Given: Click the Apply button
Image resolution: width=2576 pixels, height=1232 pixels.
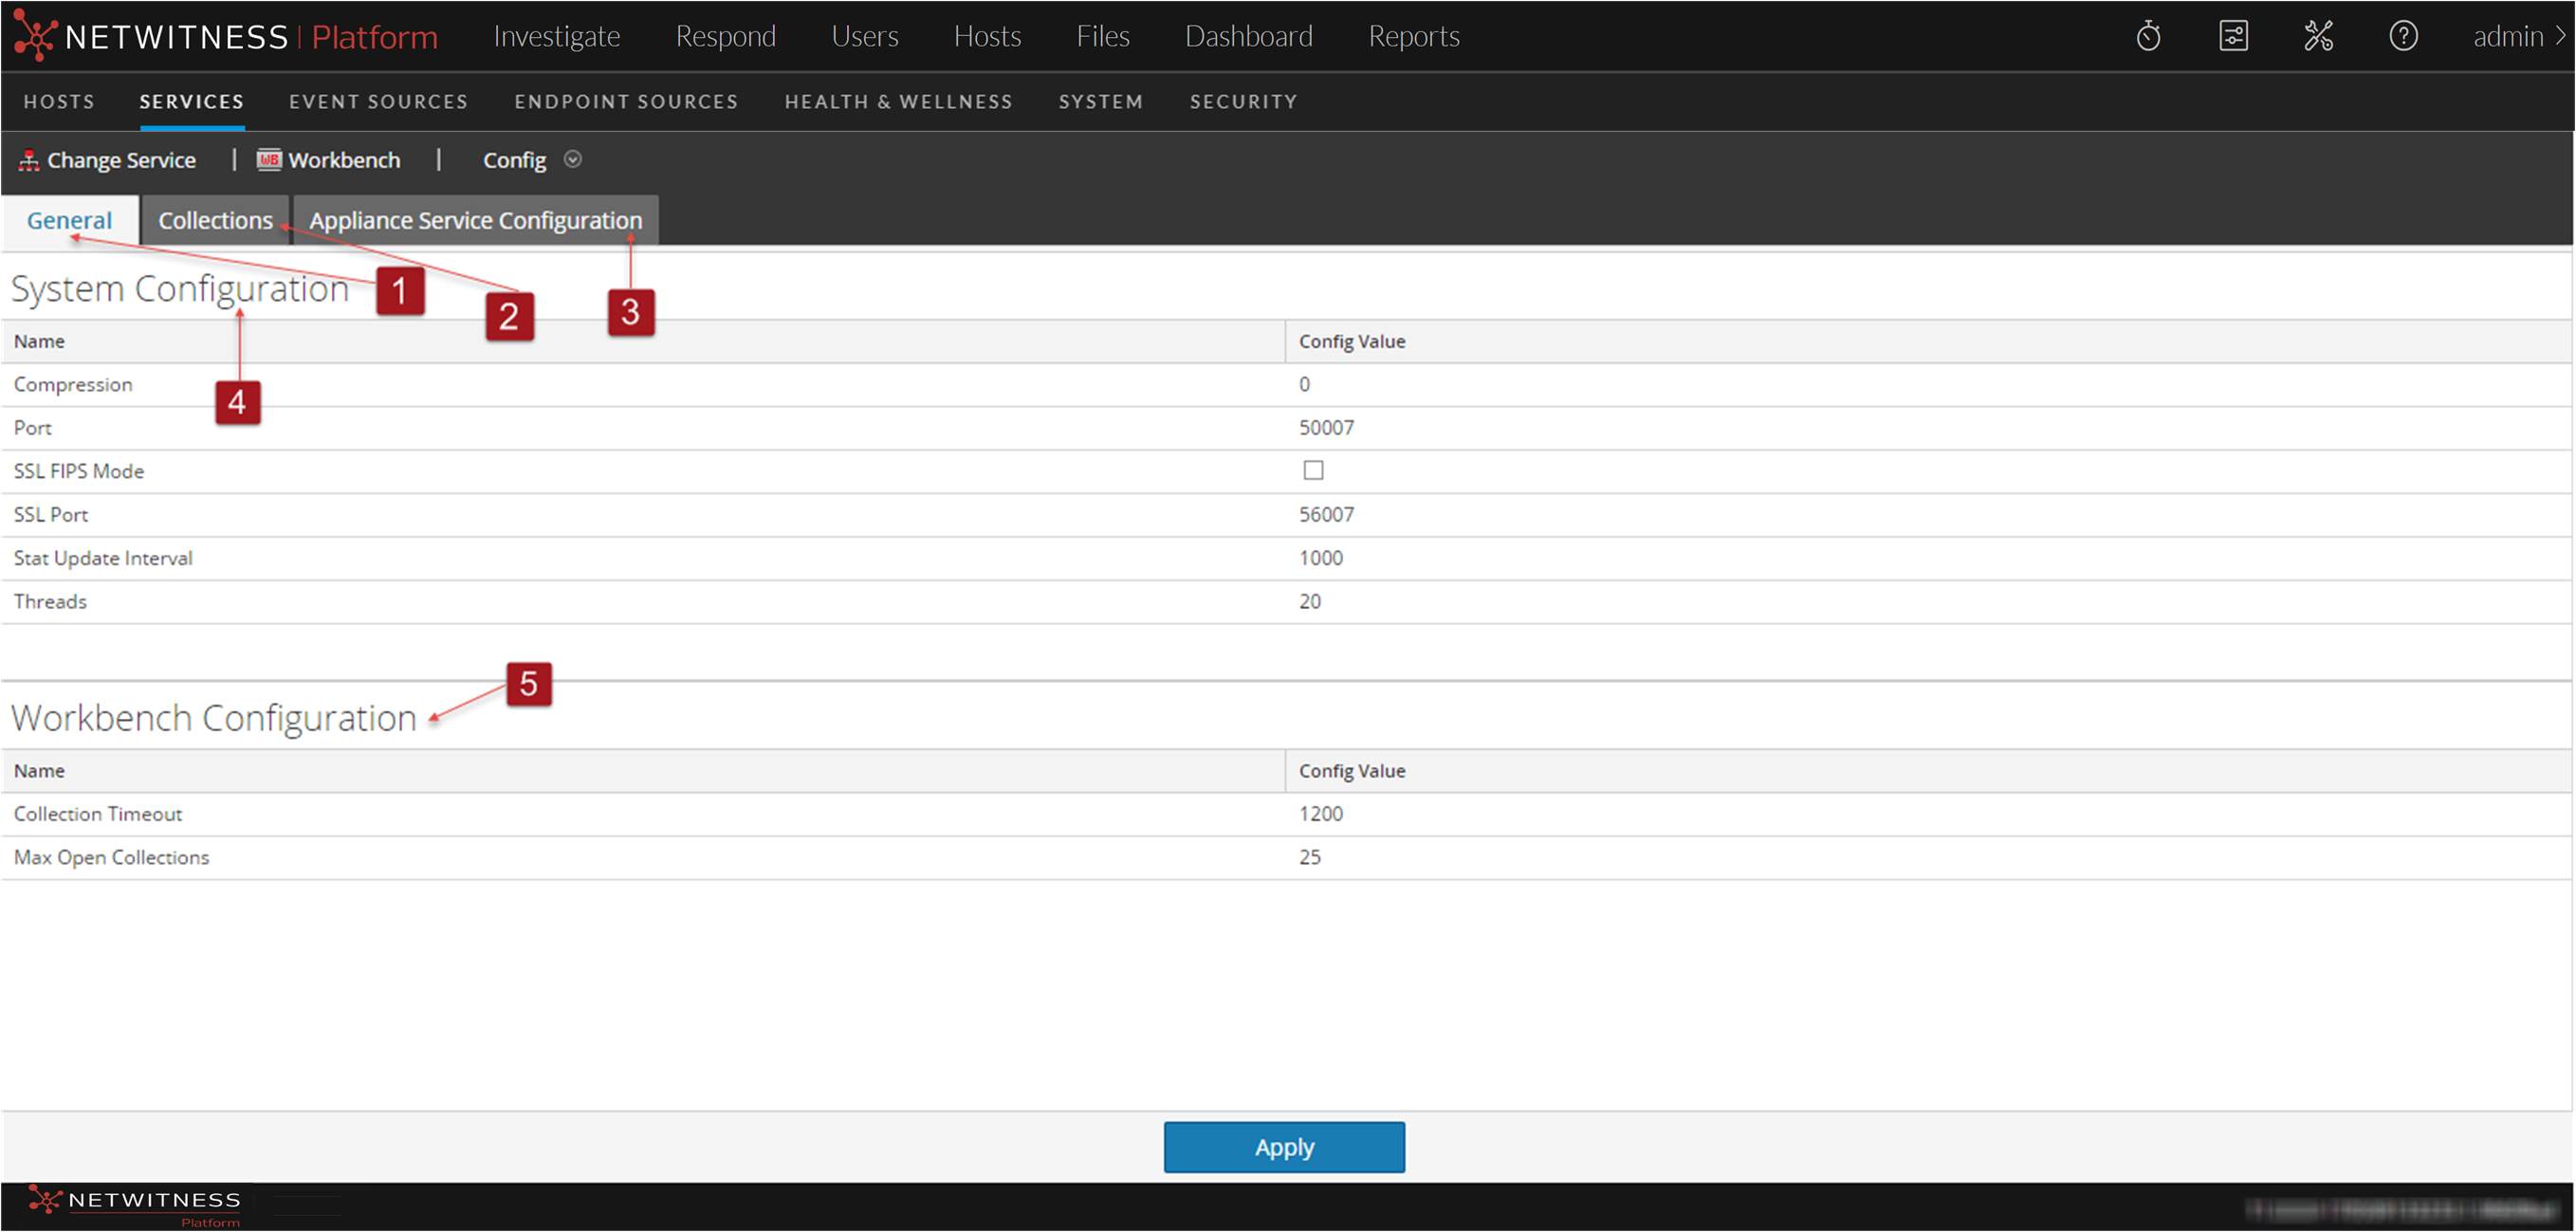Looking at the screenshot, I should point(1283,1147).
